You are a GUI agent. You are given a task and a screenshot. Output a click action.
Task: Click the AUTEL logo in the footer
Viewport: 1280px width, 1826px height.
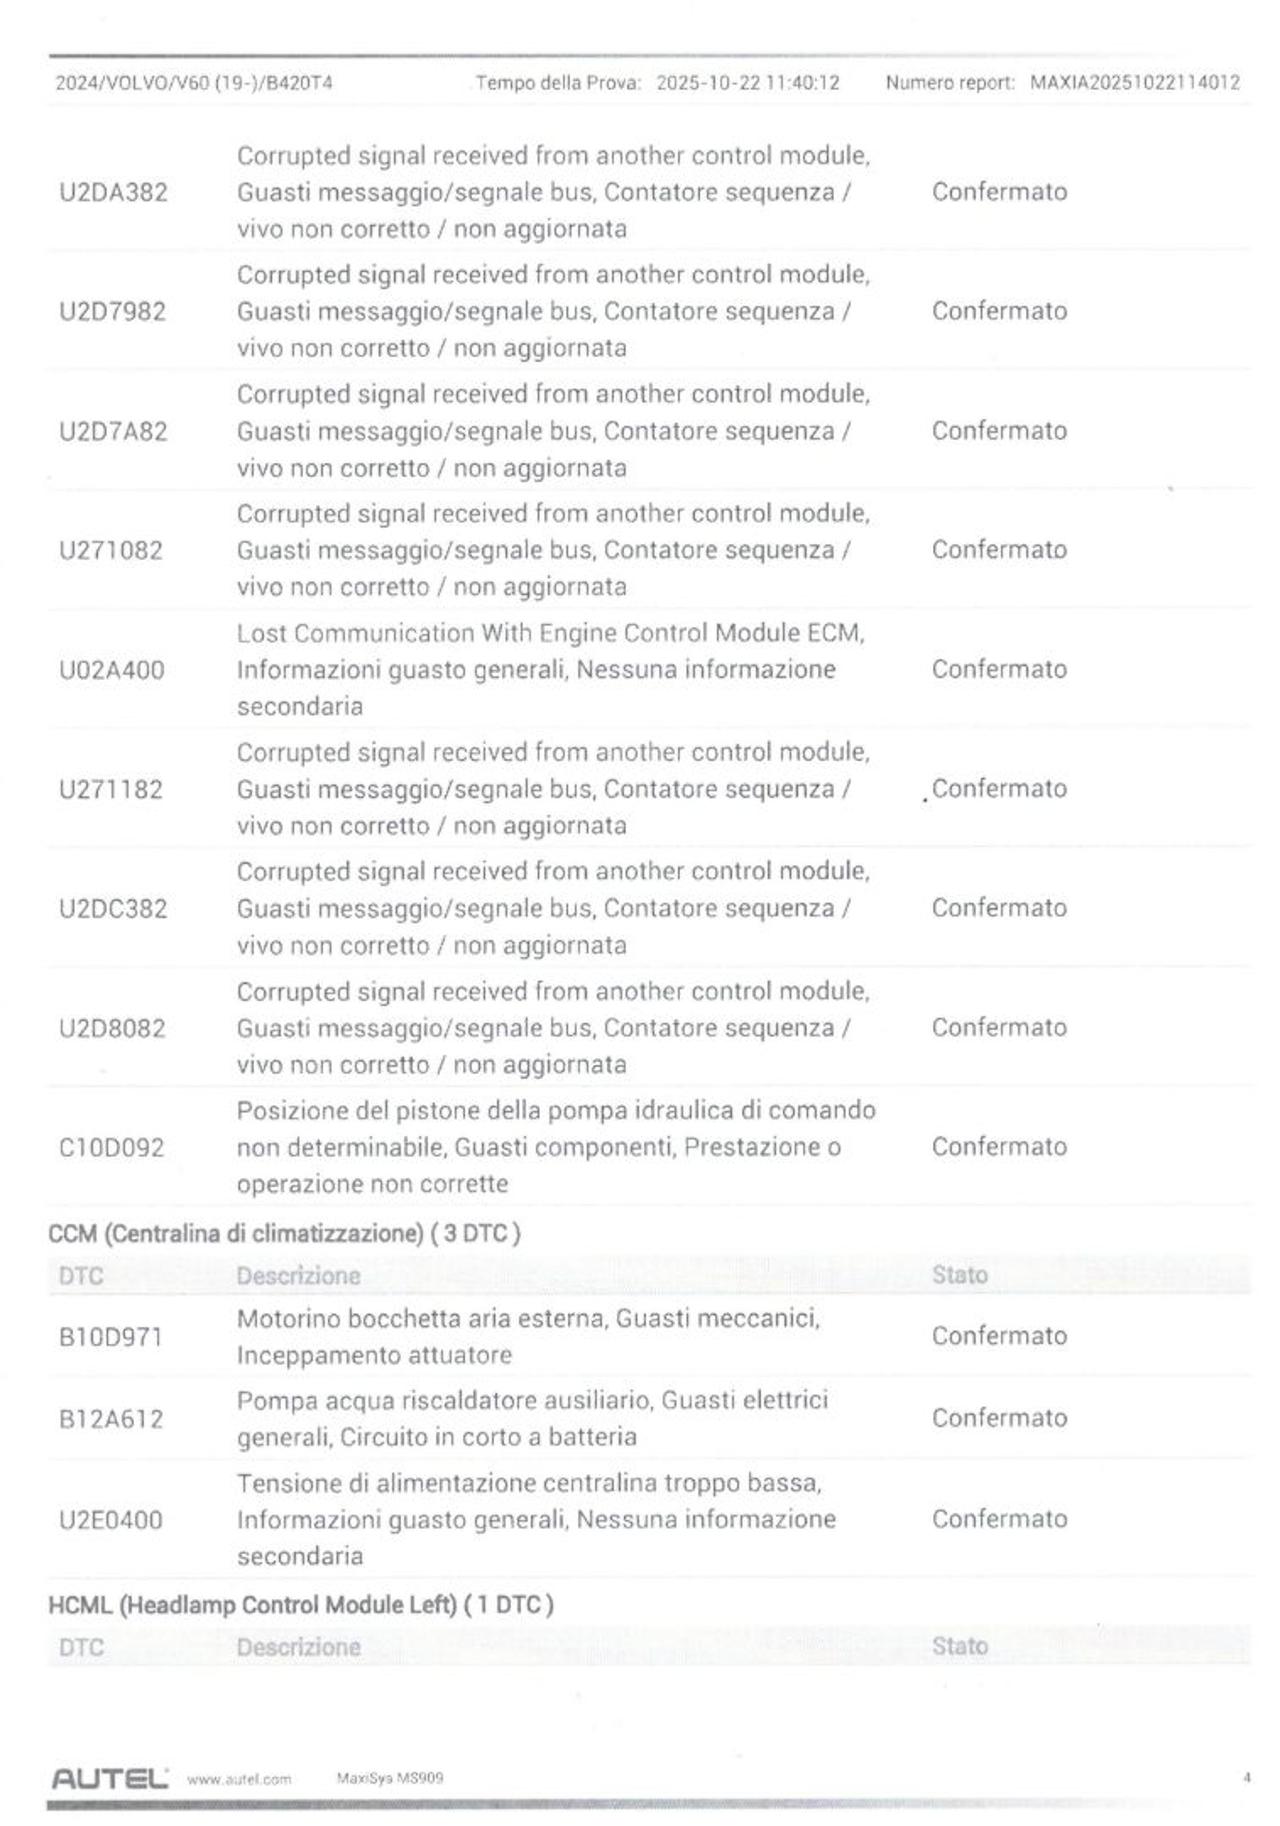(x=109, y=1778)
